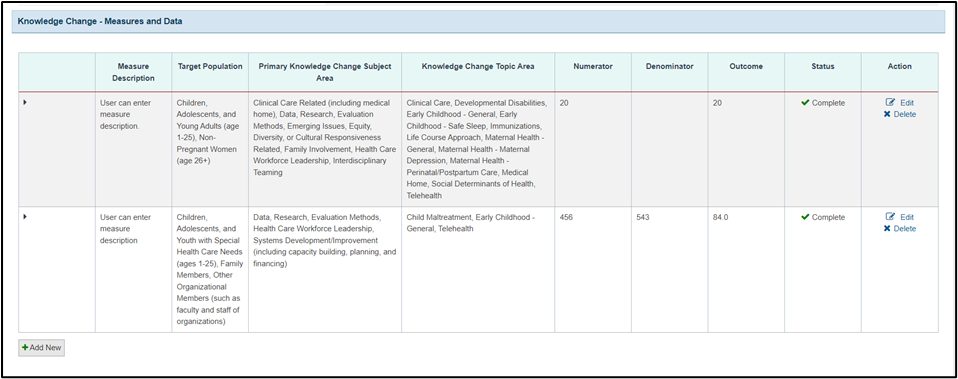Expand the first measure row arrow
The image size is (958, 379).
tap(24, 102)
